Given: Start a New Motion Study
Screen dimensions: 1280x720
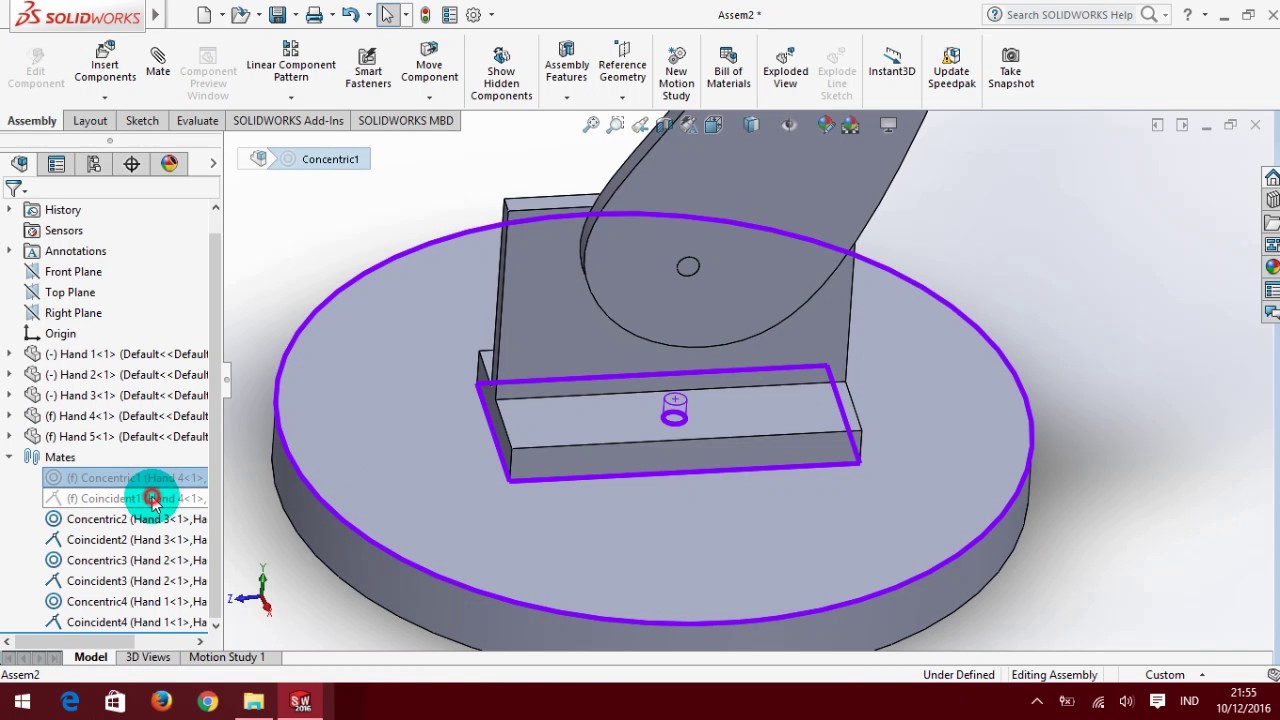Looking at the screenshot, I should coord(676,72).
